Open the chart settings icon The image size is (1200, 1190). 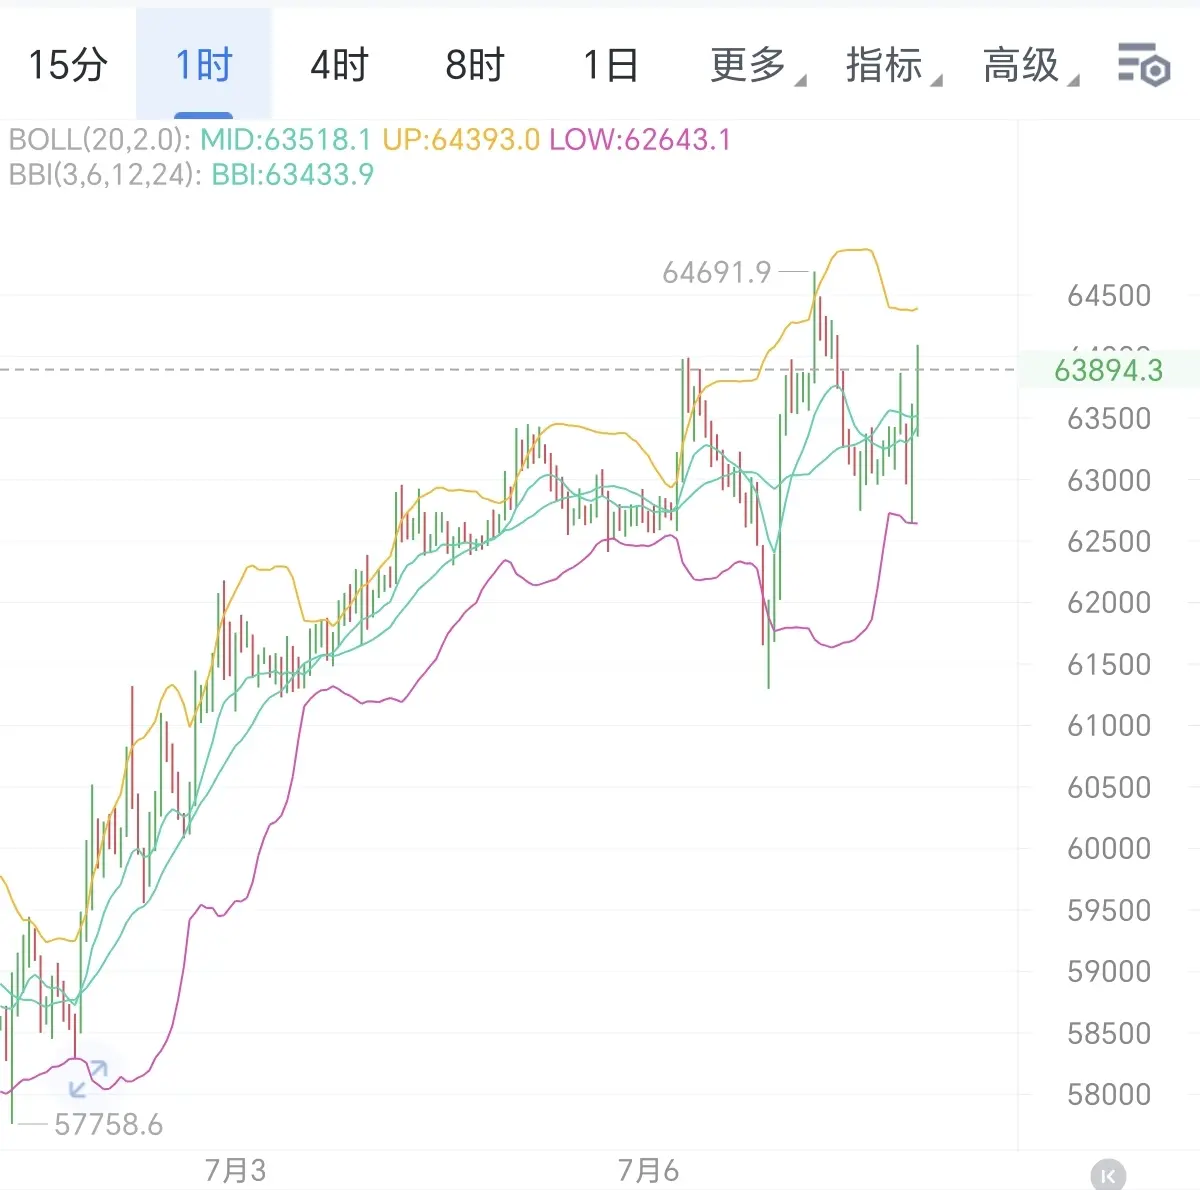click(x=1144, y=65)
